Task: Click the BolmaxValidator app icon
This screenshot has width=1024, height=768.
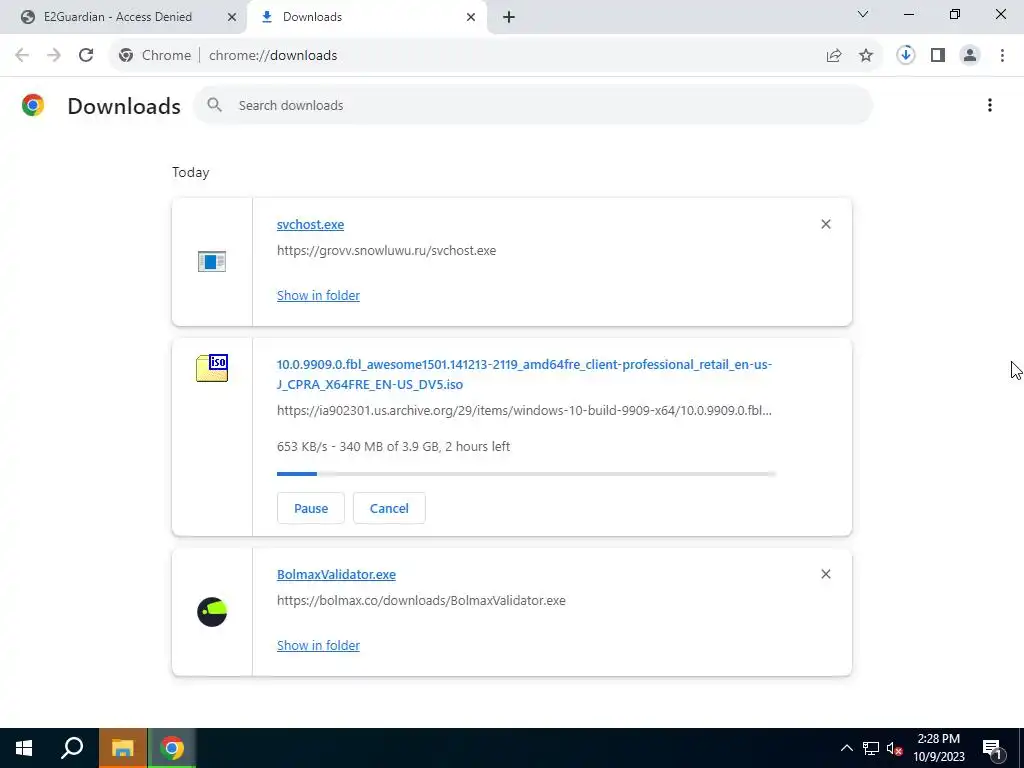Action: tap(212, 612)
